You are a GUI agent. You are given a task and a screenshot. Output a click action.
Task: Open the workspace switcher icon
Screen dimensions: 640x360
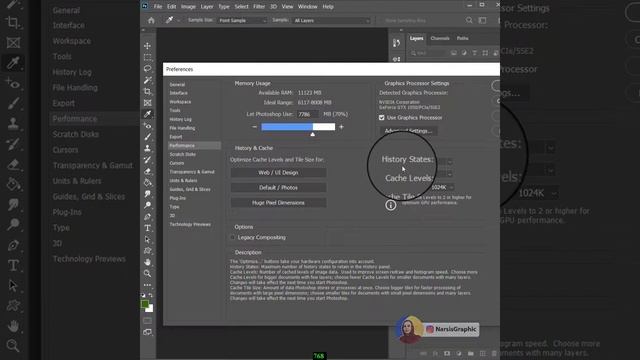click(482, 20)
